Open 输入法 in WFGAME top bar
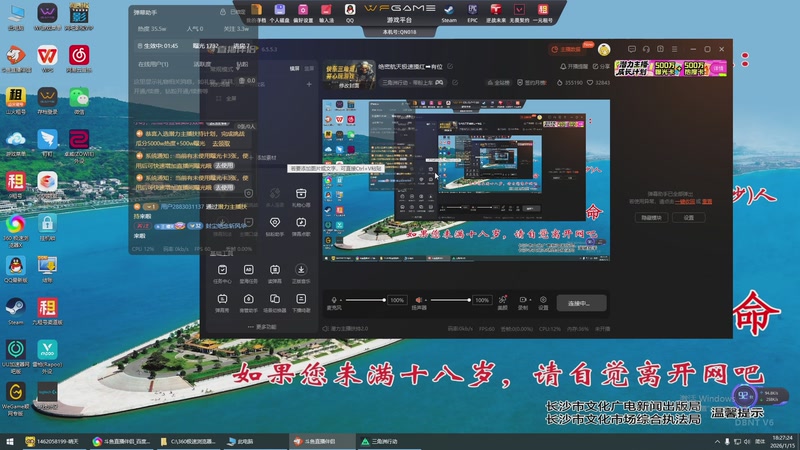The height and width of the screenshot is (450, 800). pos(326,13)
